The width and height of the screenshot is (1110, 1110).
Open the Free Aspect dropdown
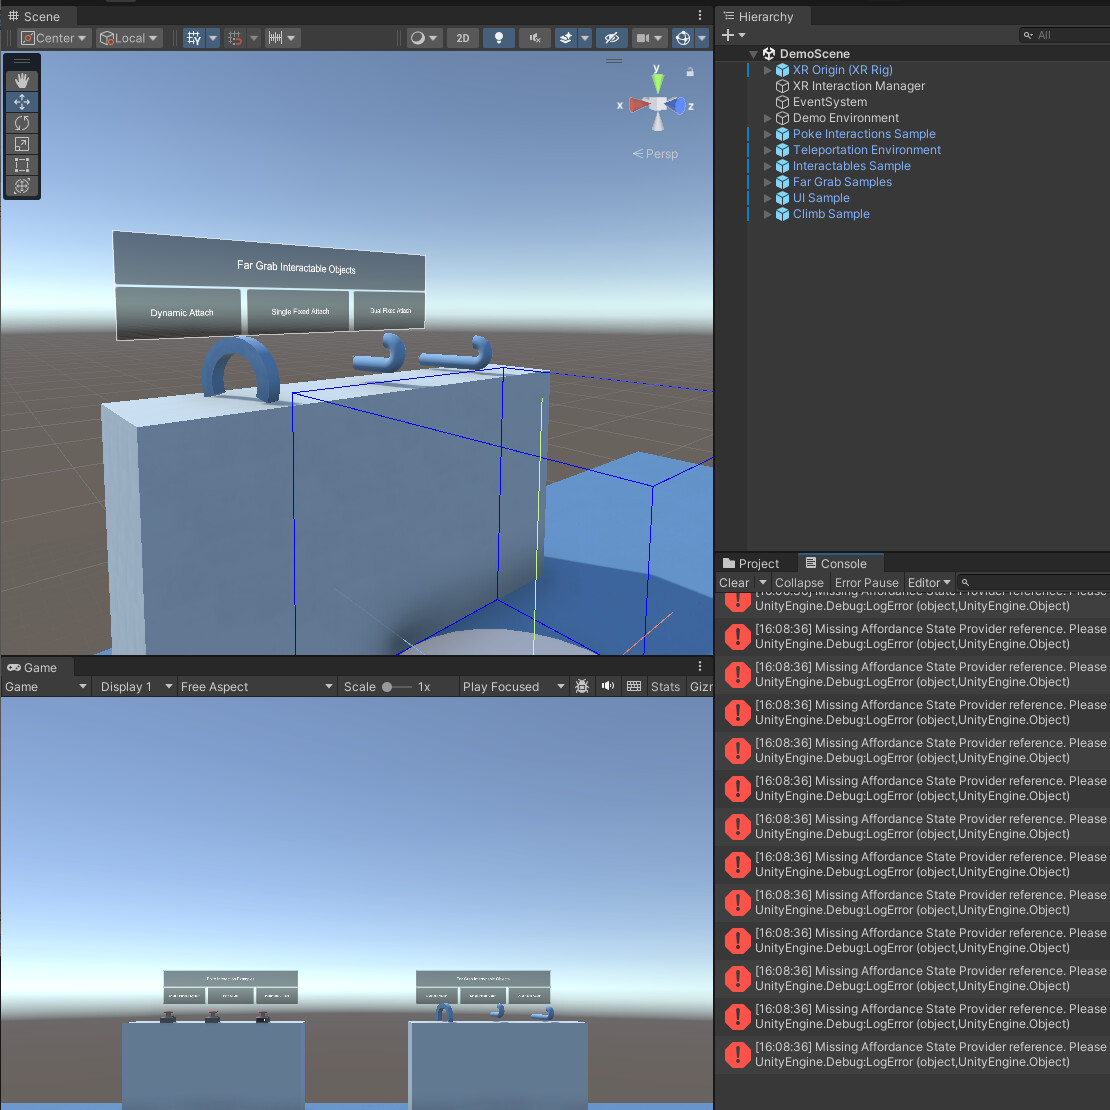(x=256, y=686)
